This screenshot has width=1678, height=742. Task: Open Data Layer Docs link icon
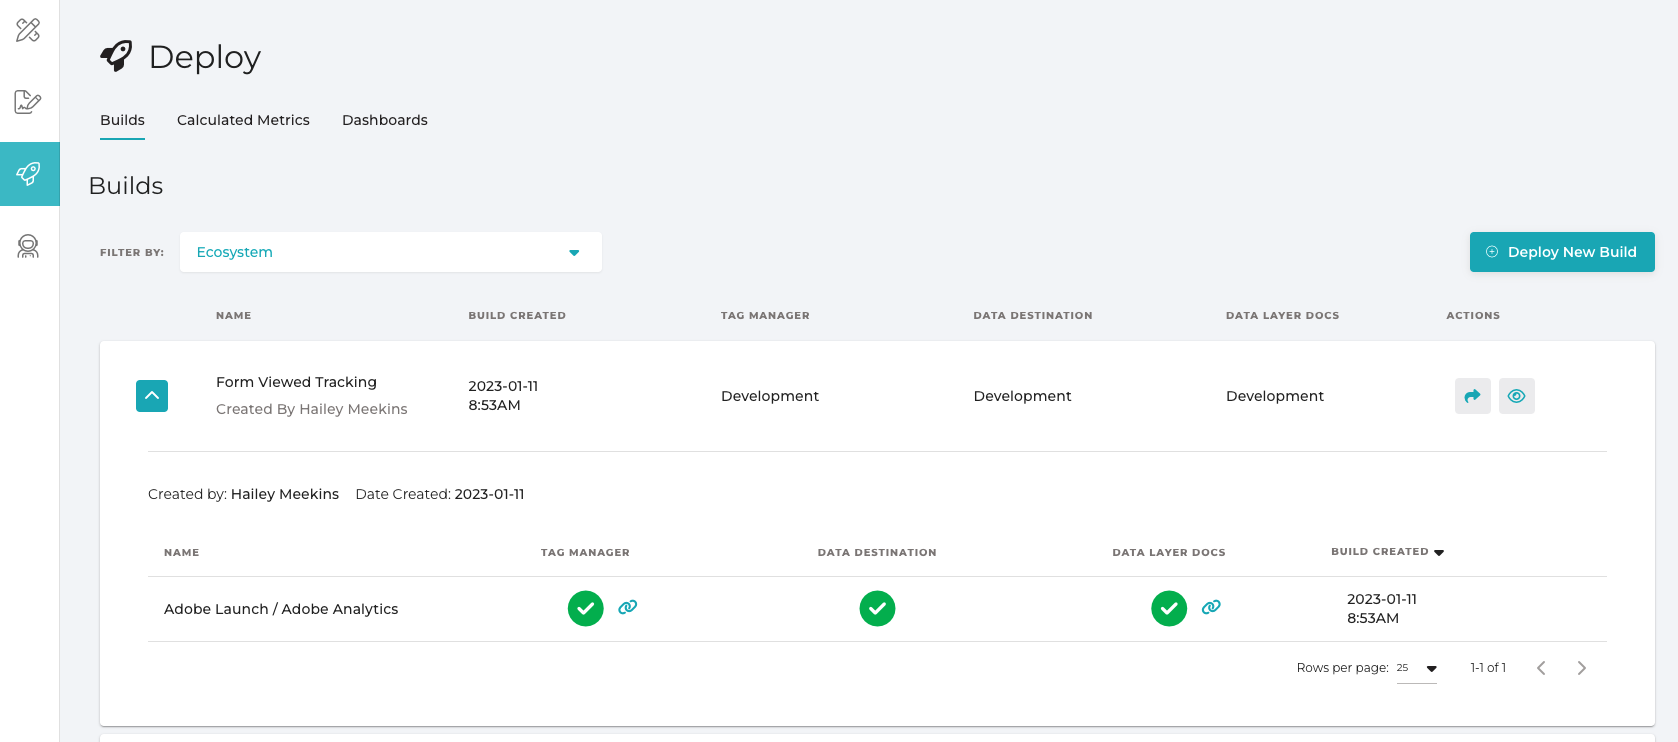point(1211,607)
